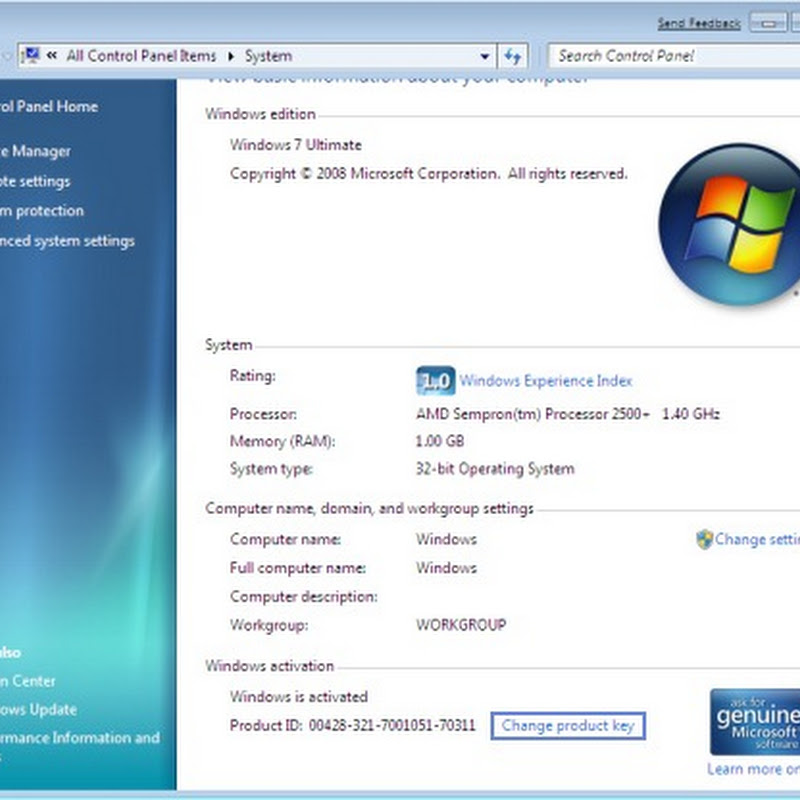The height and width of the screenshot is (800, 800).
Task: Click Windows is activated text
Action: click(298, 696)
